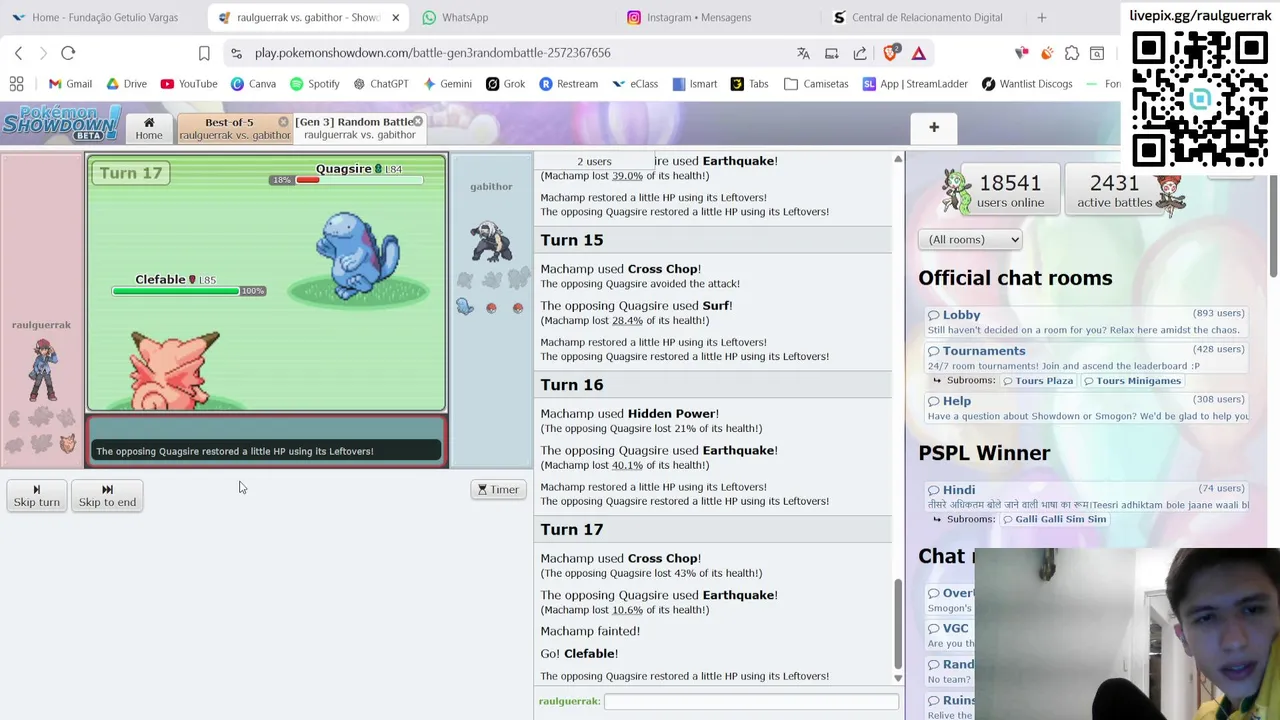
Task: Click the Pokémon Showdown logo
Action: coord(61,125)
